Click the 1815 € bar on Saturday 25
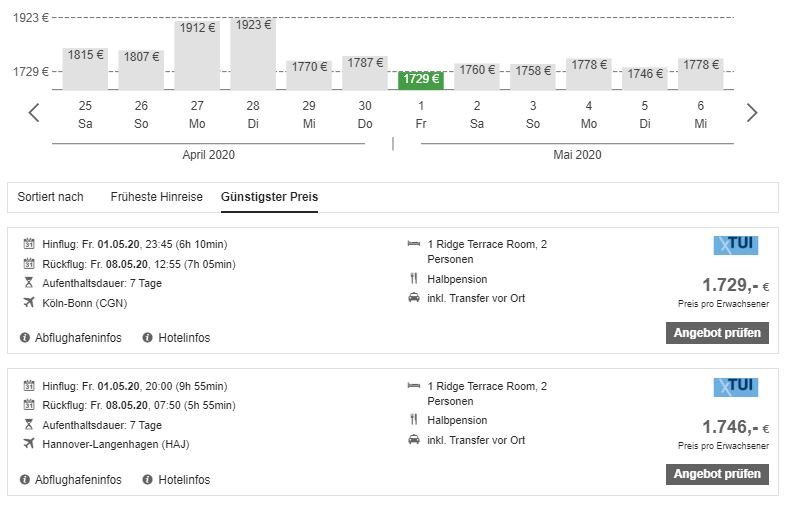The width and height of the screenshot is (794, 505). click(x=85, y=68)
